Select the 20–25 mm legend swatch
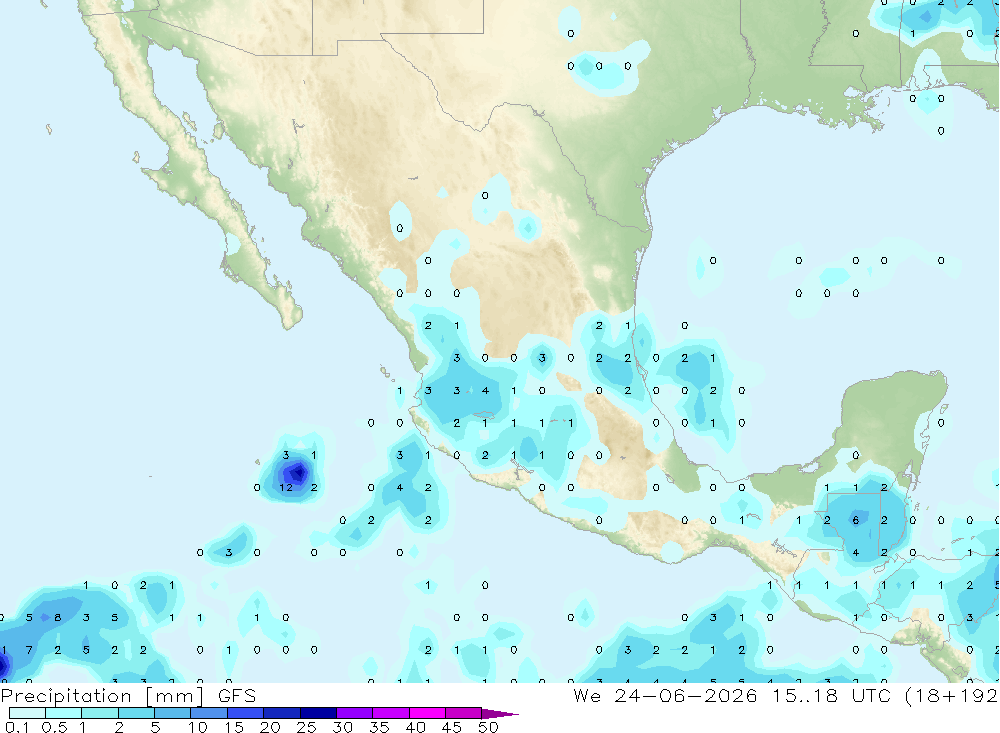 [x=281, y=713]
